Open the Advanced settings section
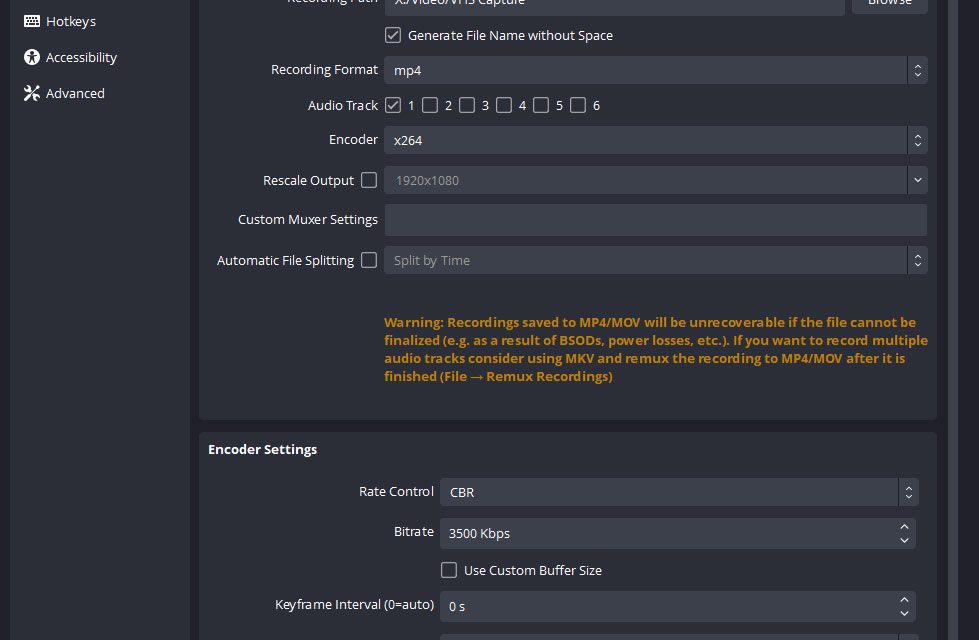 point(75,93)
